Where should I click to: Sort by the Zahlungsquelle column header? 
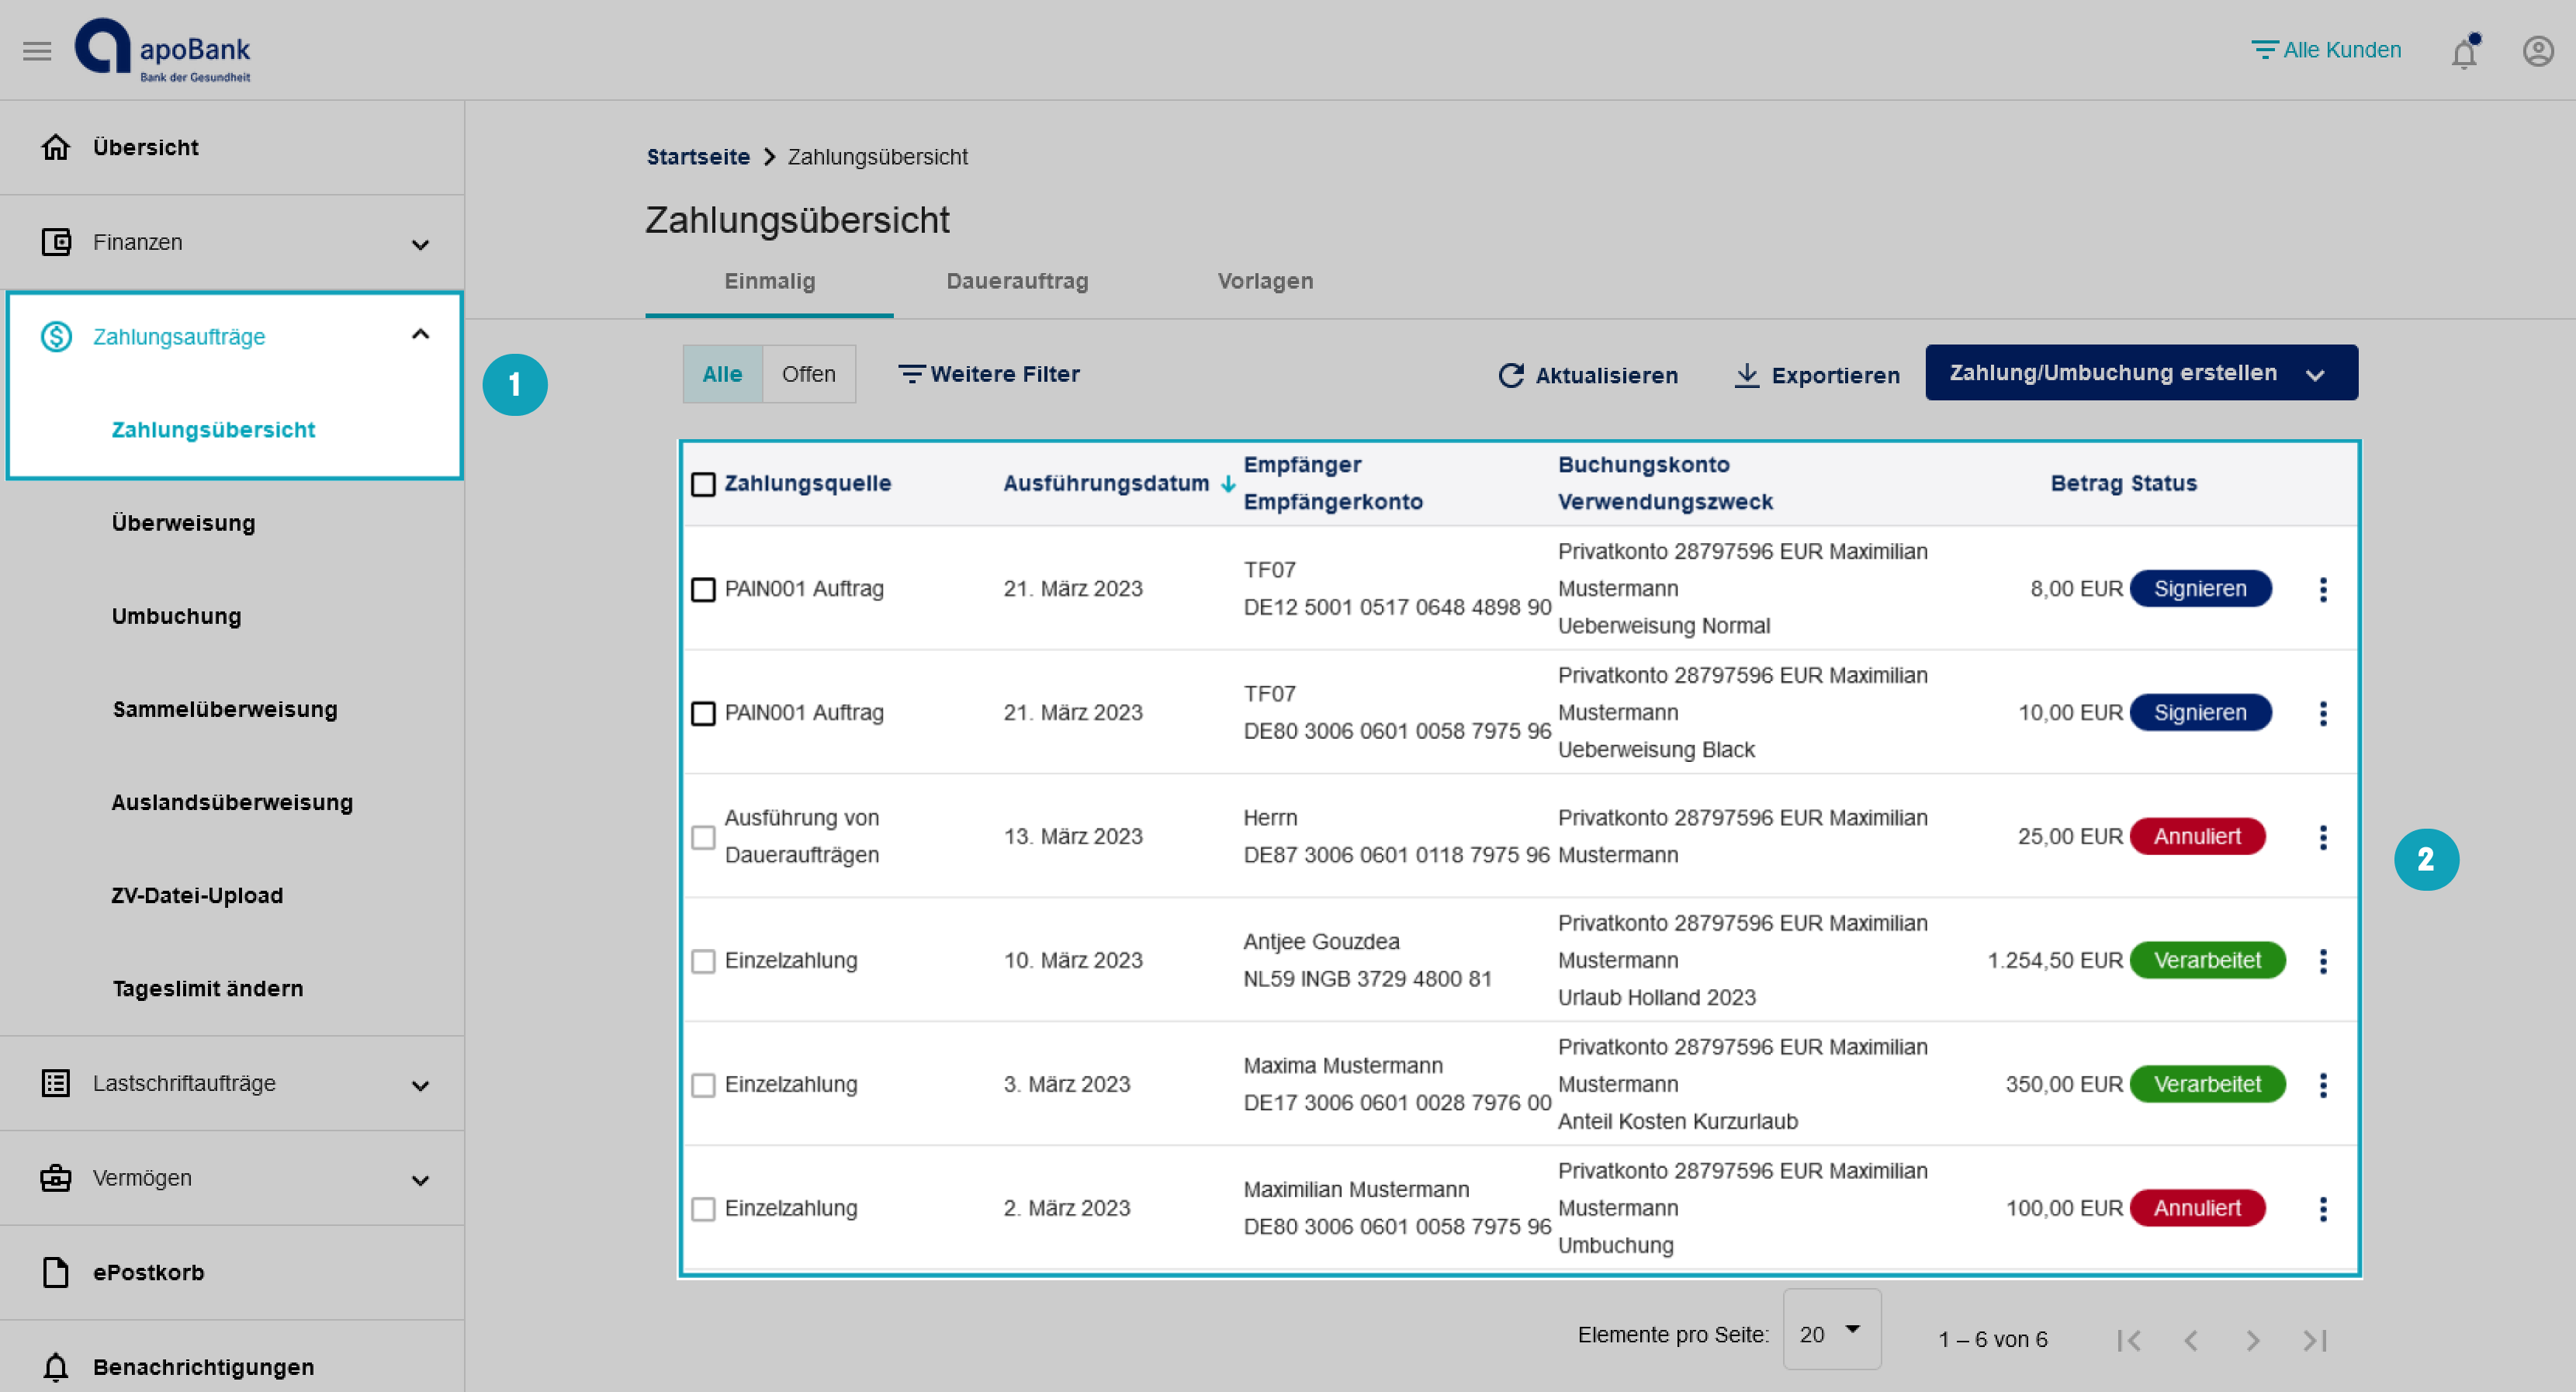pos(807,484)
